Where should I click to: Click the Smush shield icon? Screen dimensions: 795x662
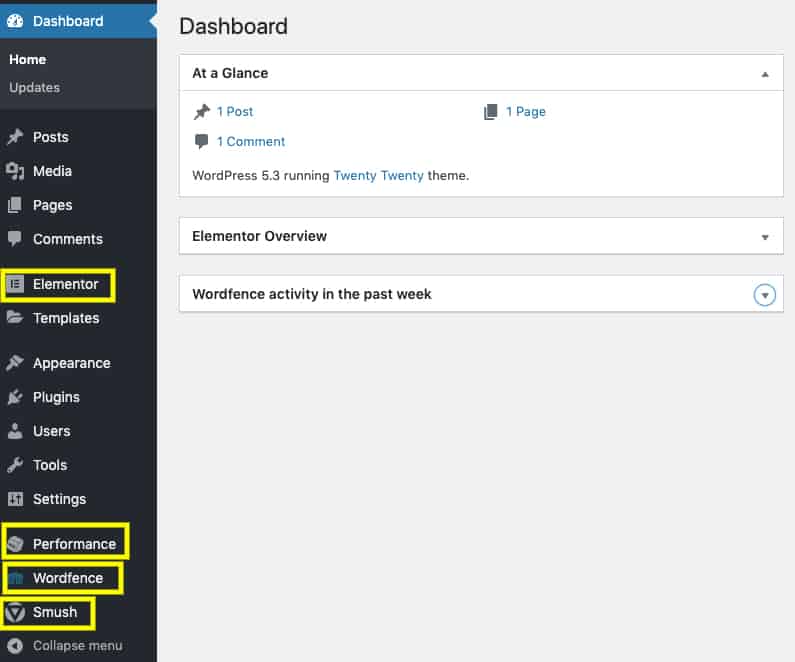pos(15,612)
